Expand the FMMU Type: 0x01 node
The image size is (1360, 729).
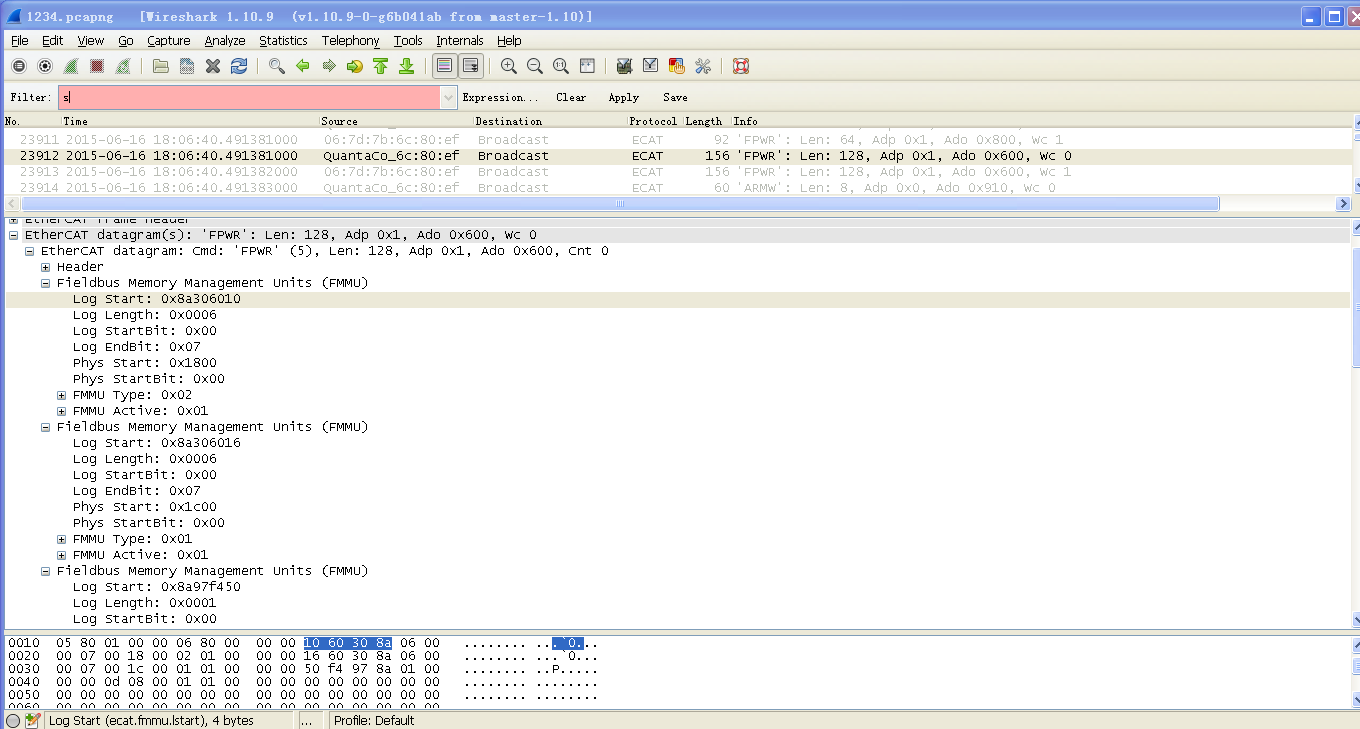pyautogui.click(x=62, y=539)
